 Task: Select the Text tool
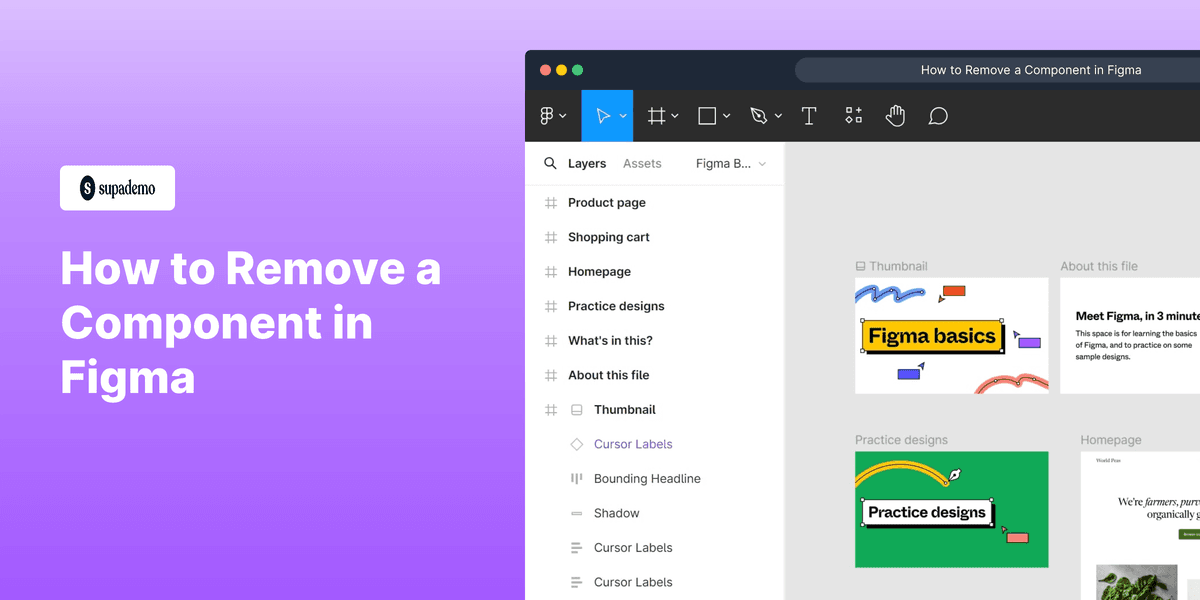809,115
